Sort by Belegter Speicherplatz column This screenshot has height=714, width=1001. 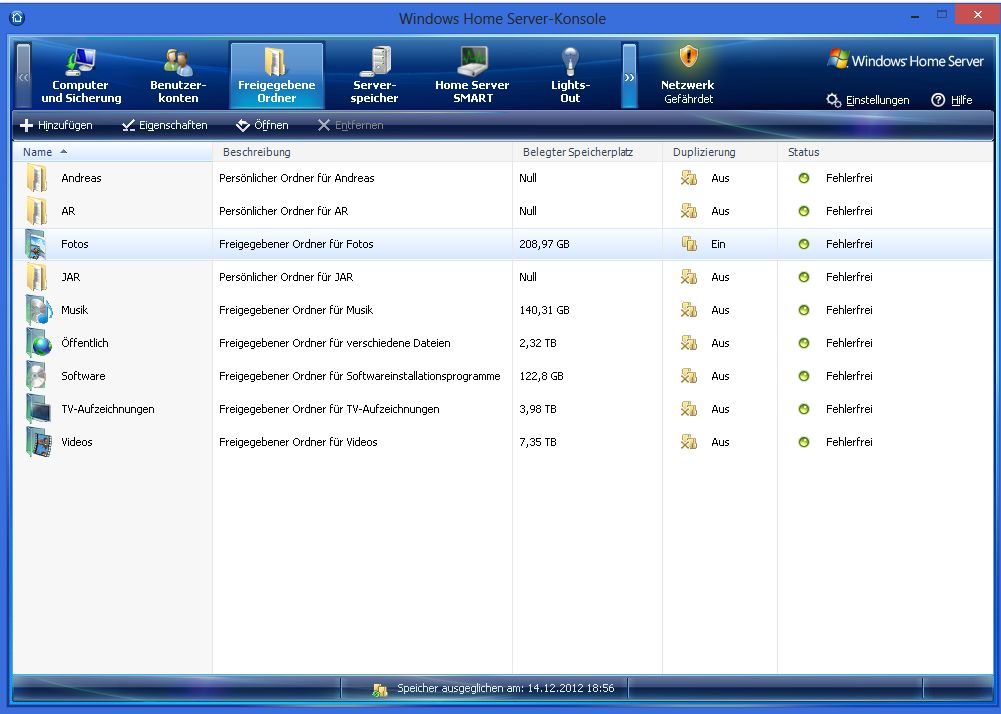[587, 152]
